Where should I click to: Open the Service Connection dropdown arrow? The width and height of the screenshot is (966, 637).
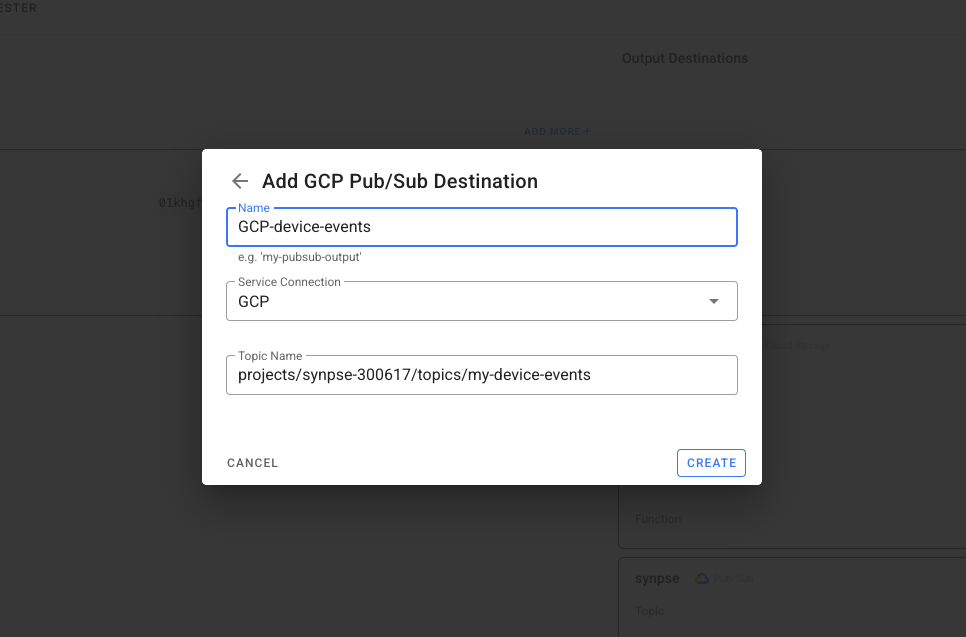coord(713,300)
